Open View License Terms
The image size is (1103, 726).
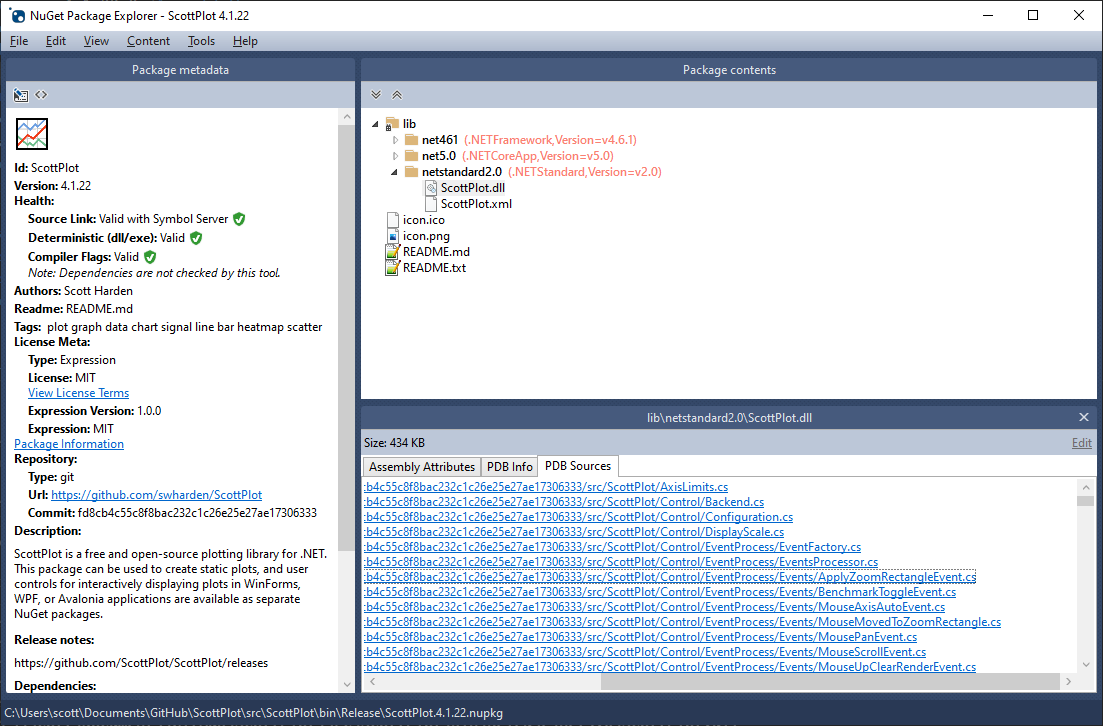coord(78,392)
